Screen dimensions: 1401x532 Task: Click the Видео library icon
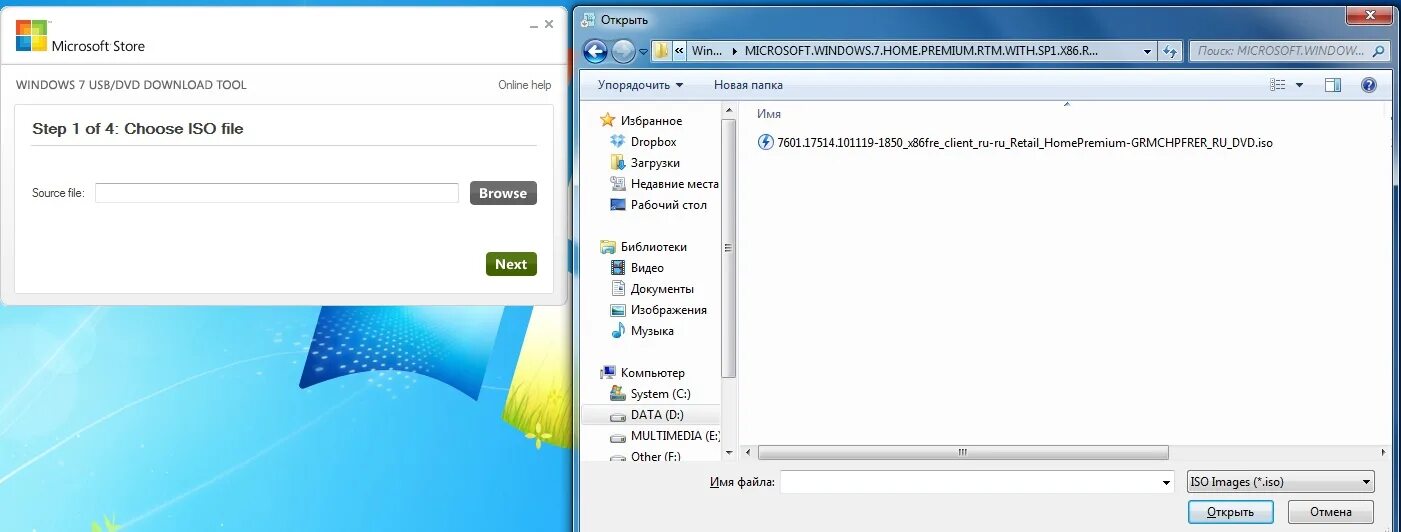618,267
